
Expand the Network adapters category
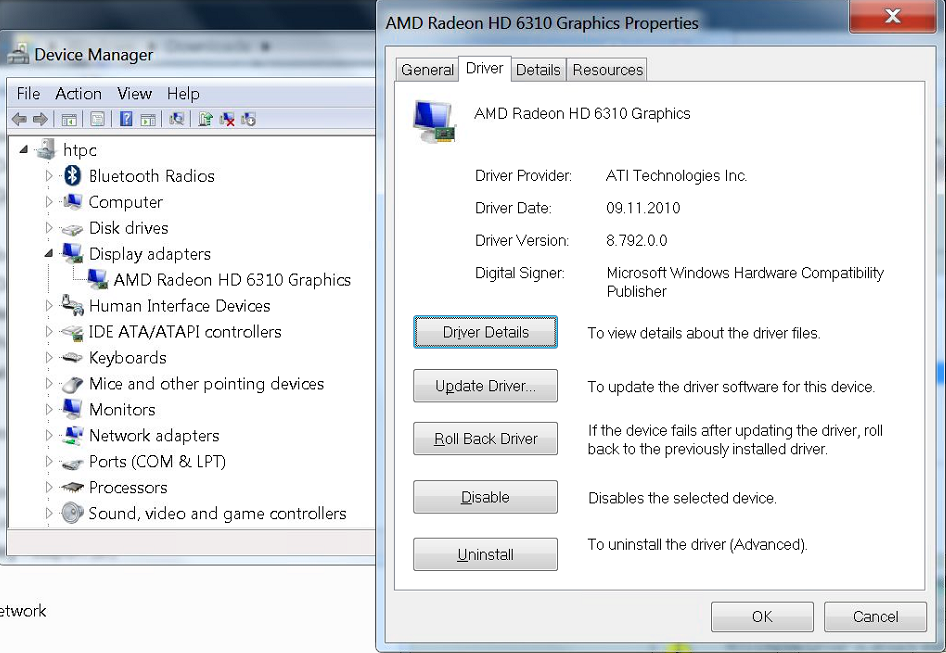point(49,435)
